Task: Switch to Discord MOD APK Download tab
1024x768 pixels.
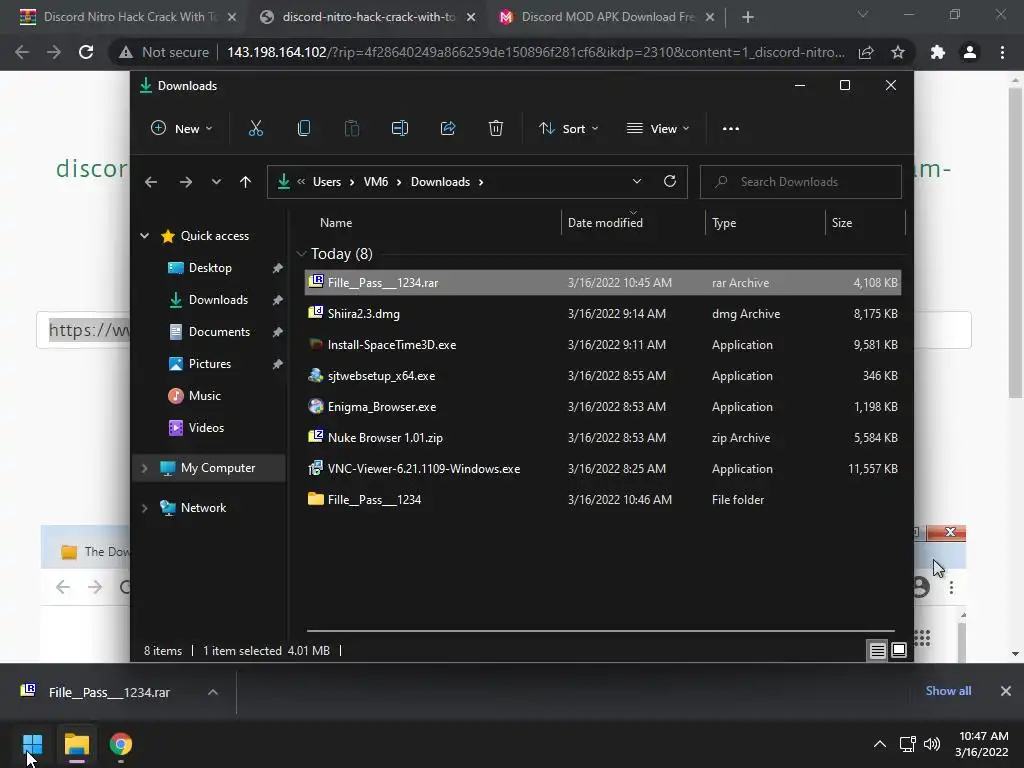Action: click(607, 17)
